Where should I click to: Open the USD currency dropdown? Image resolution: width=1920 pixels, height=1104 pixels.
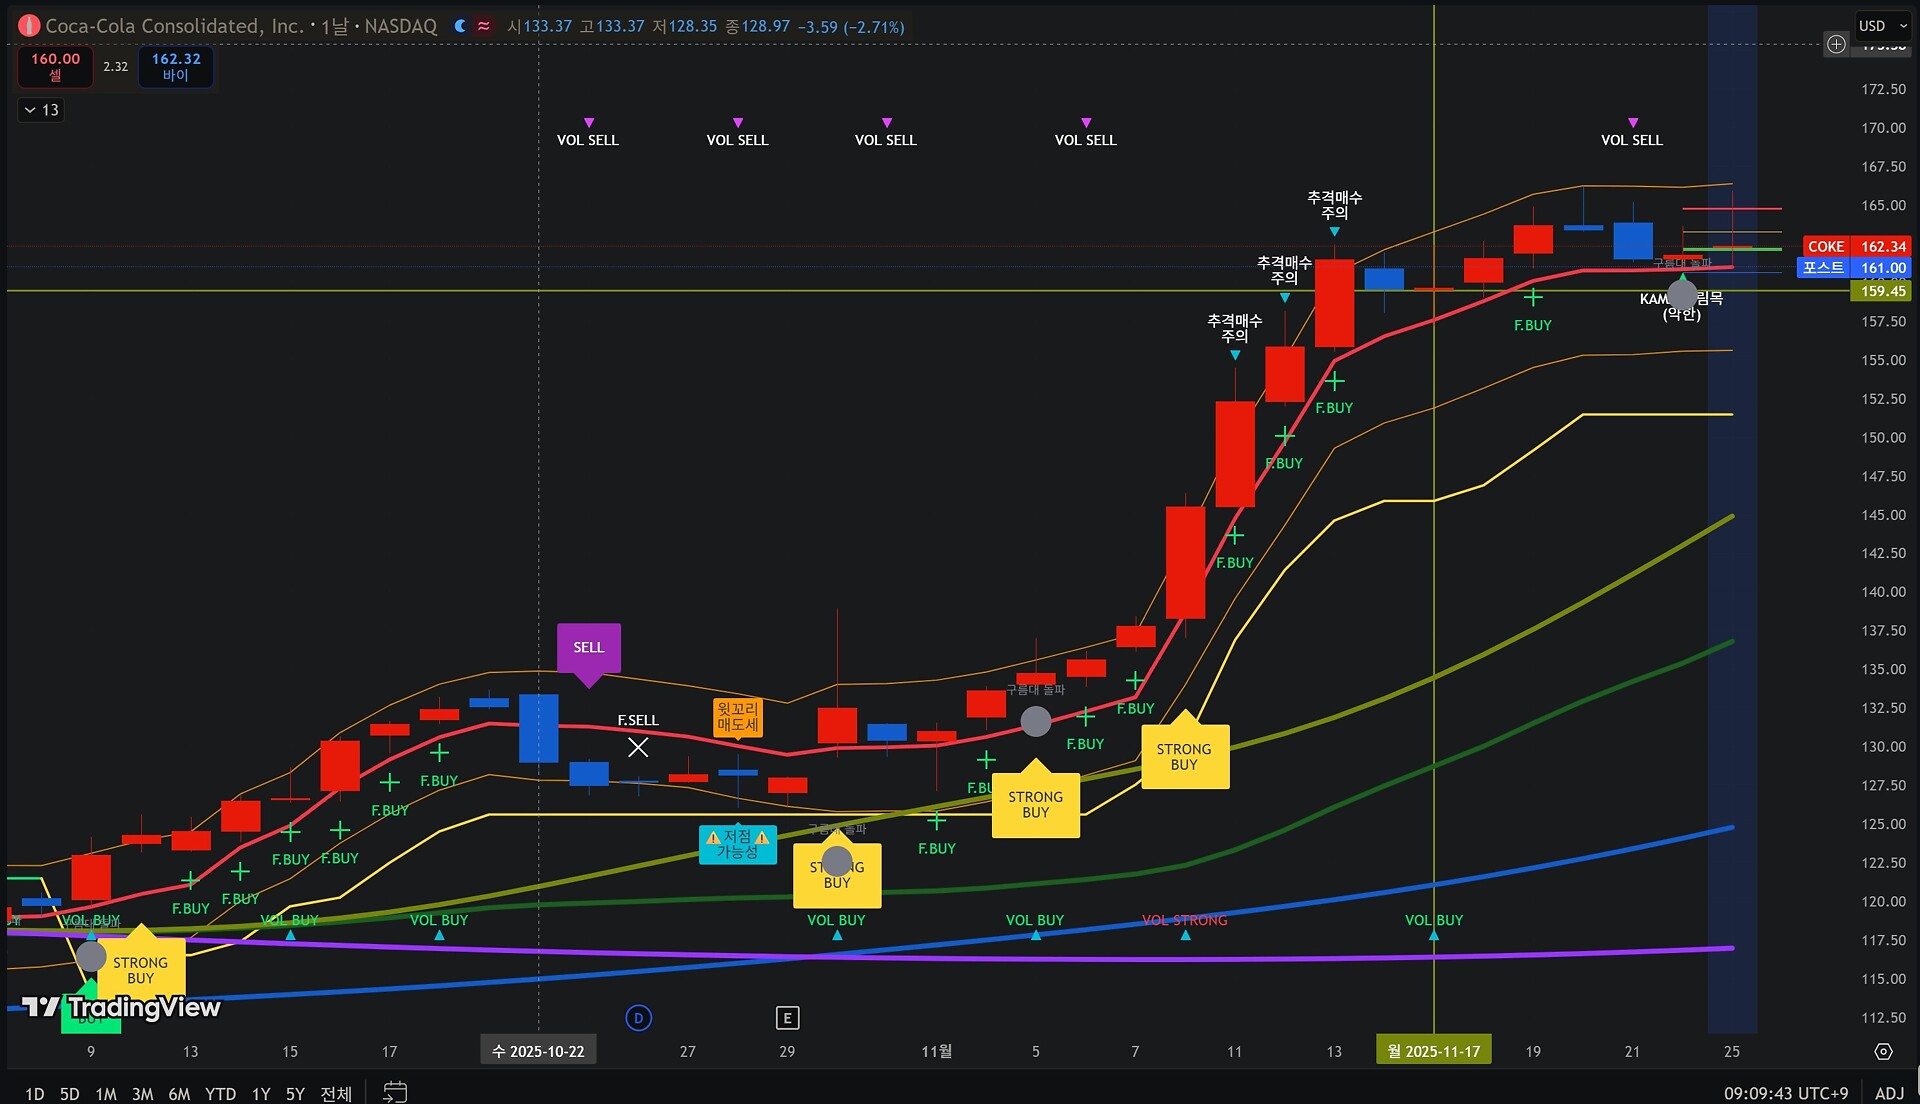(x=1881, y=26)
